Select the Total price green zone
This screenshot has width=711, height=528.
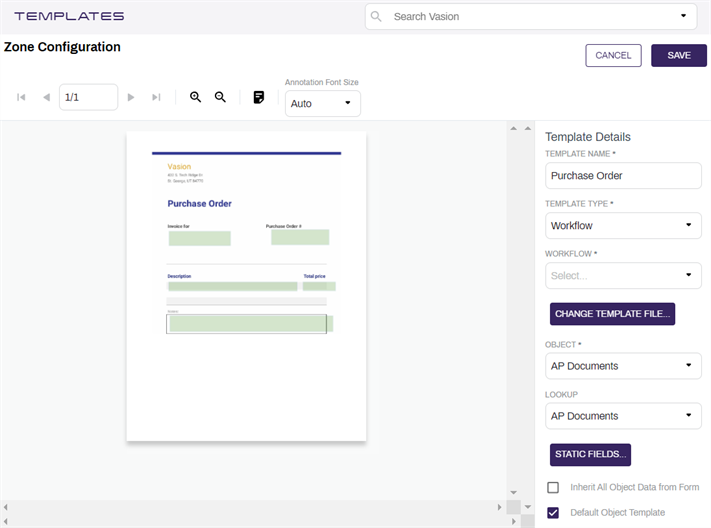click(x=319, y=286)
